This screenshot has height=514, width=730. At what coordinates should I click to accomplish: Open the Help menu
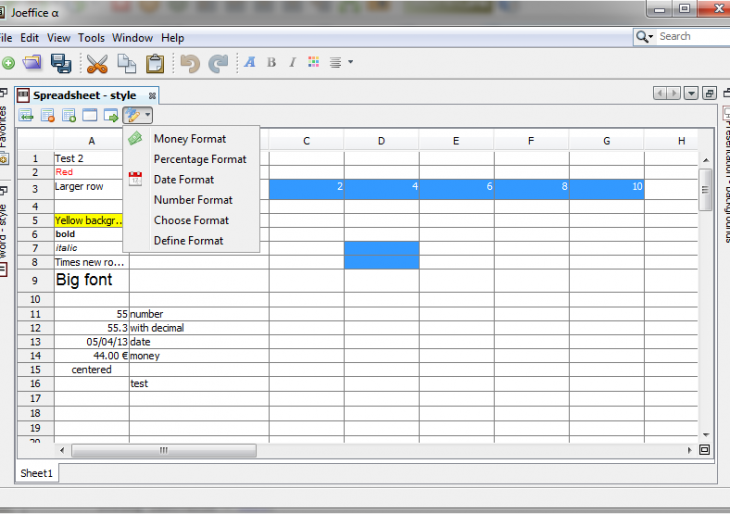pyautogui.click(x=173, y=38)
